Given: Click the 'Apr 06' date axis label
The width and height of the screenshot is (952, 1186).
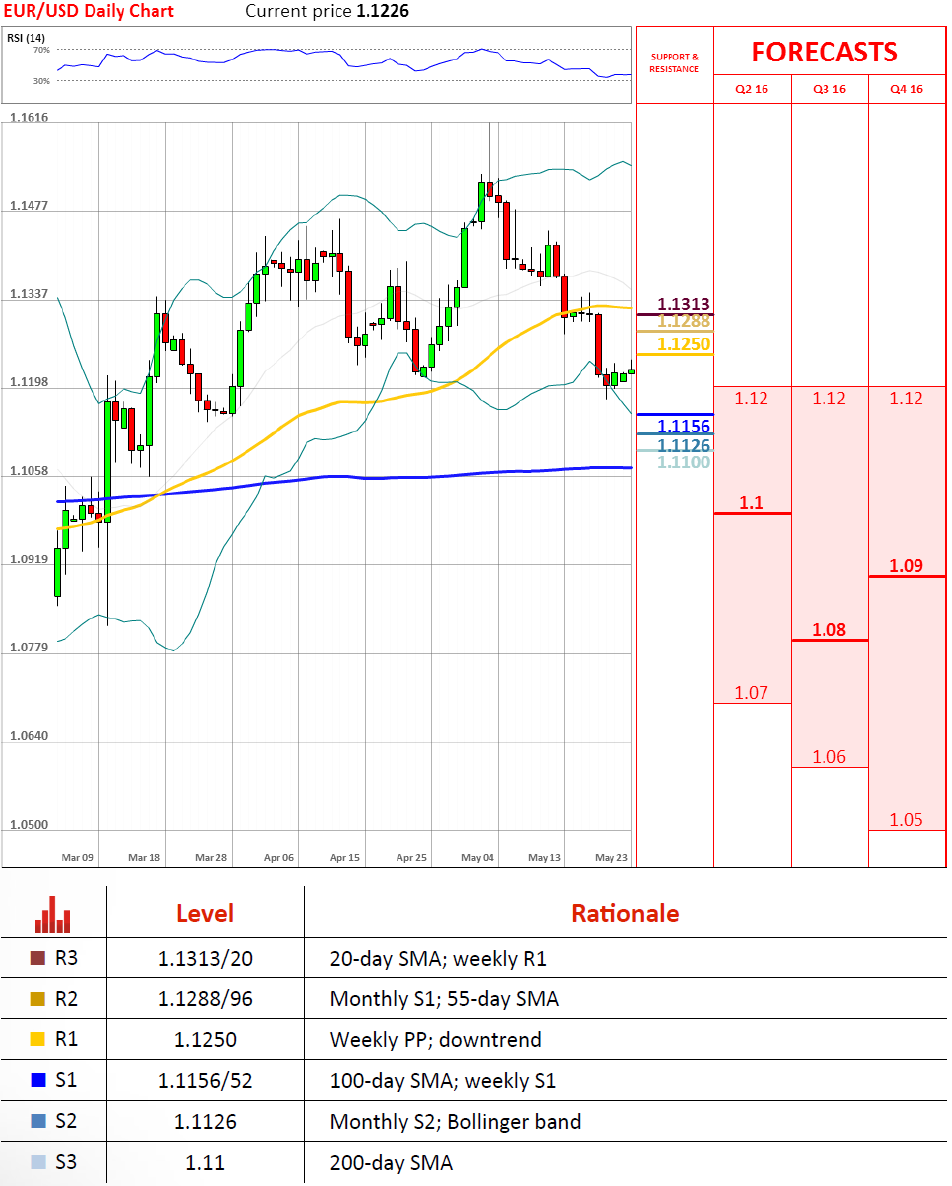Looking at the screenshot, I should (x=278, y=858).
